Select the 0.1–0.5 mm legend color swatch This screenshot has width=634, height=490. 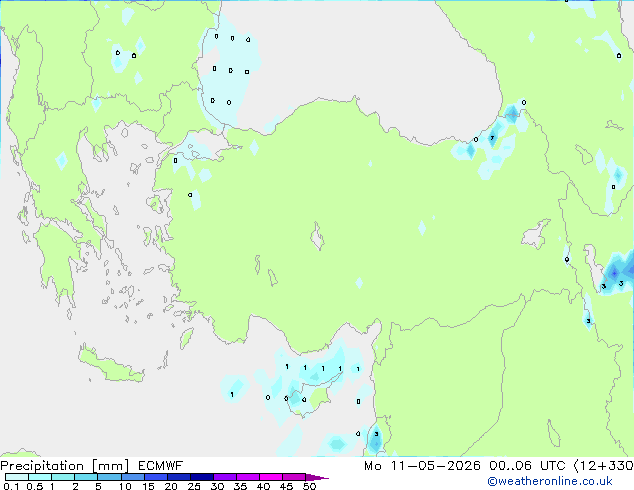(17, 477)
